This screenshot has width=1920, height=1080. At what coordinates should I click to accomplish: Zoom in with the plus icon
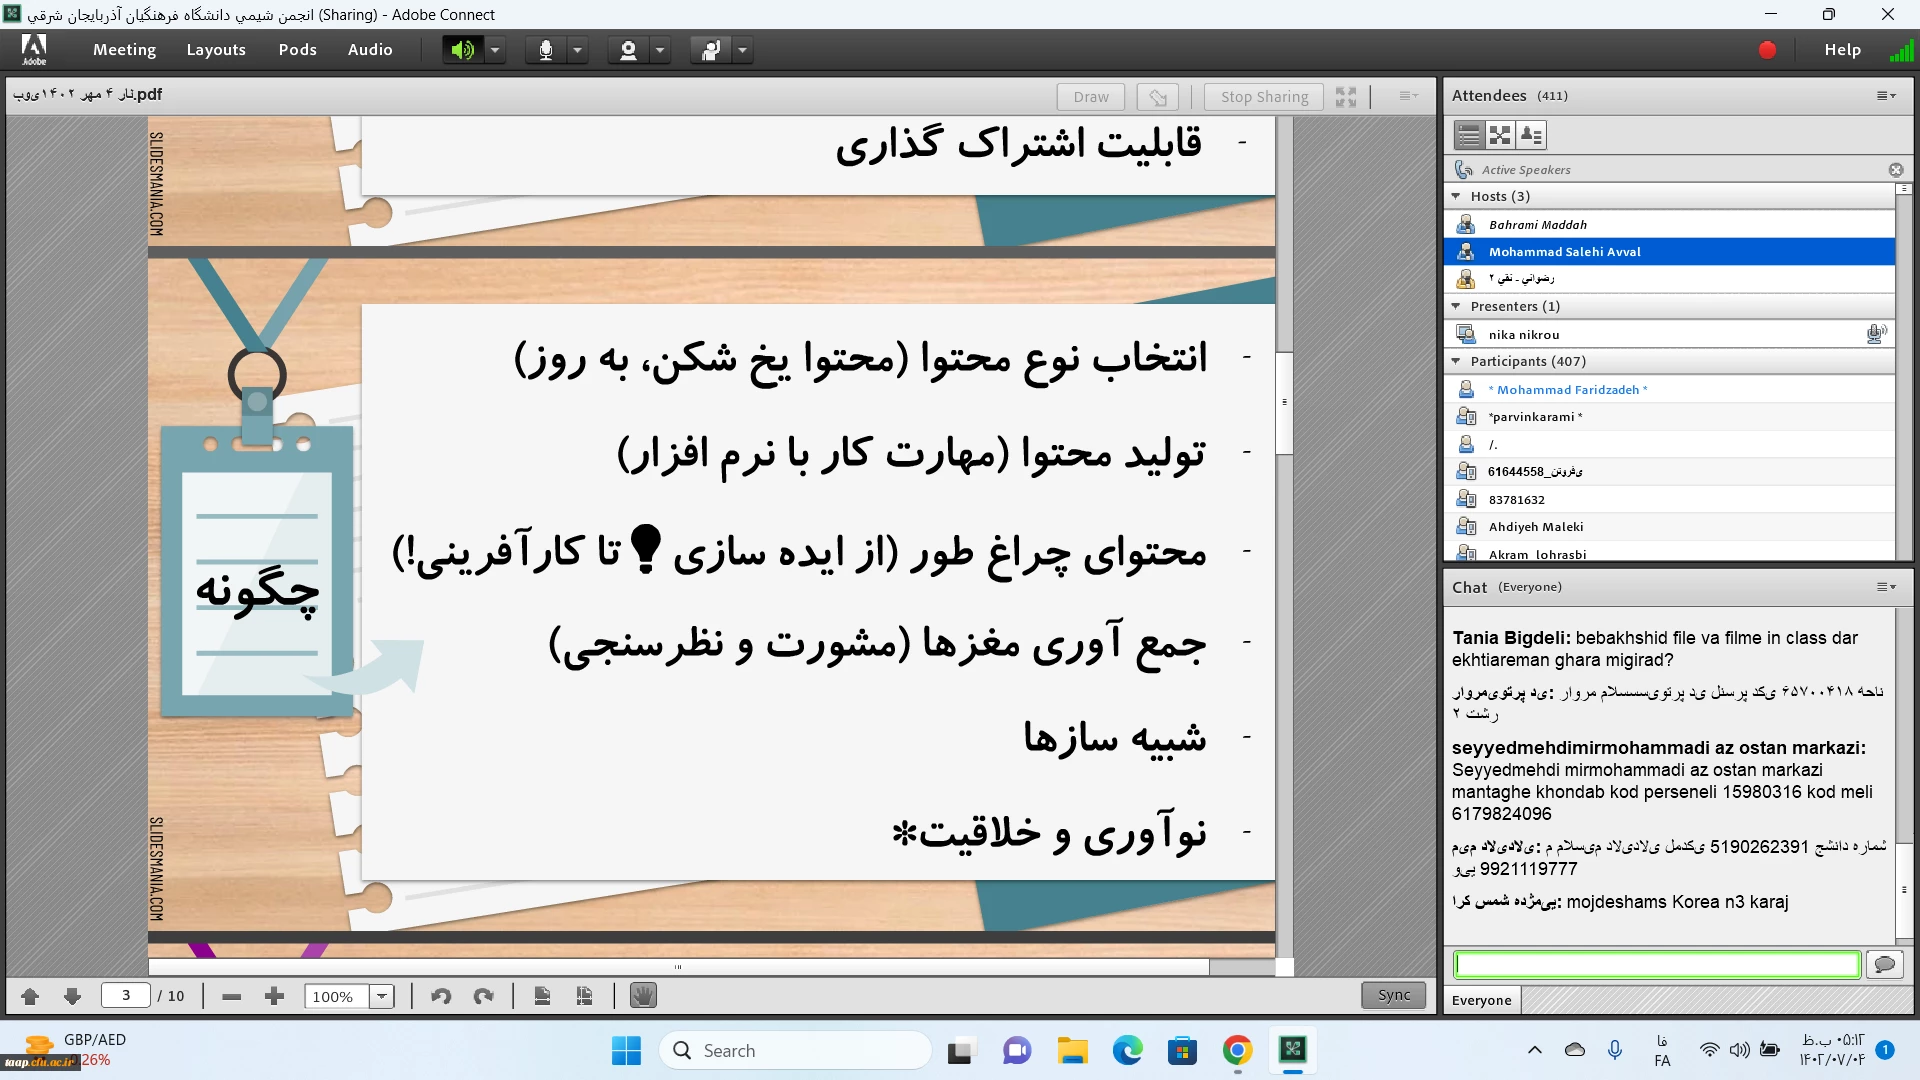(274, 996)
